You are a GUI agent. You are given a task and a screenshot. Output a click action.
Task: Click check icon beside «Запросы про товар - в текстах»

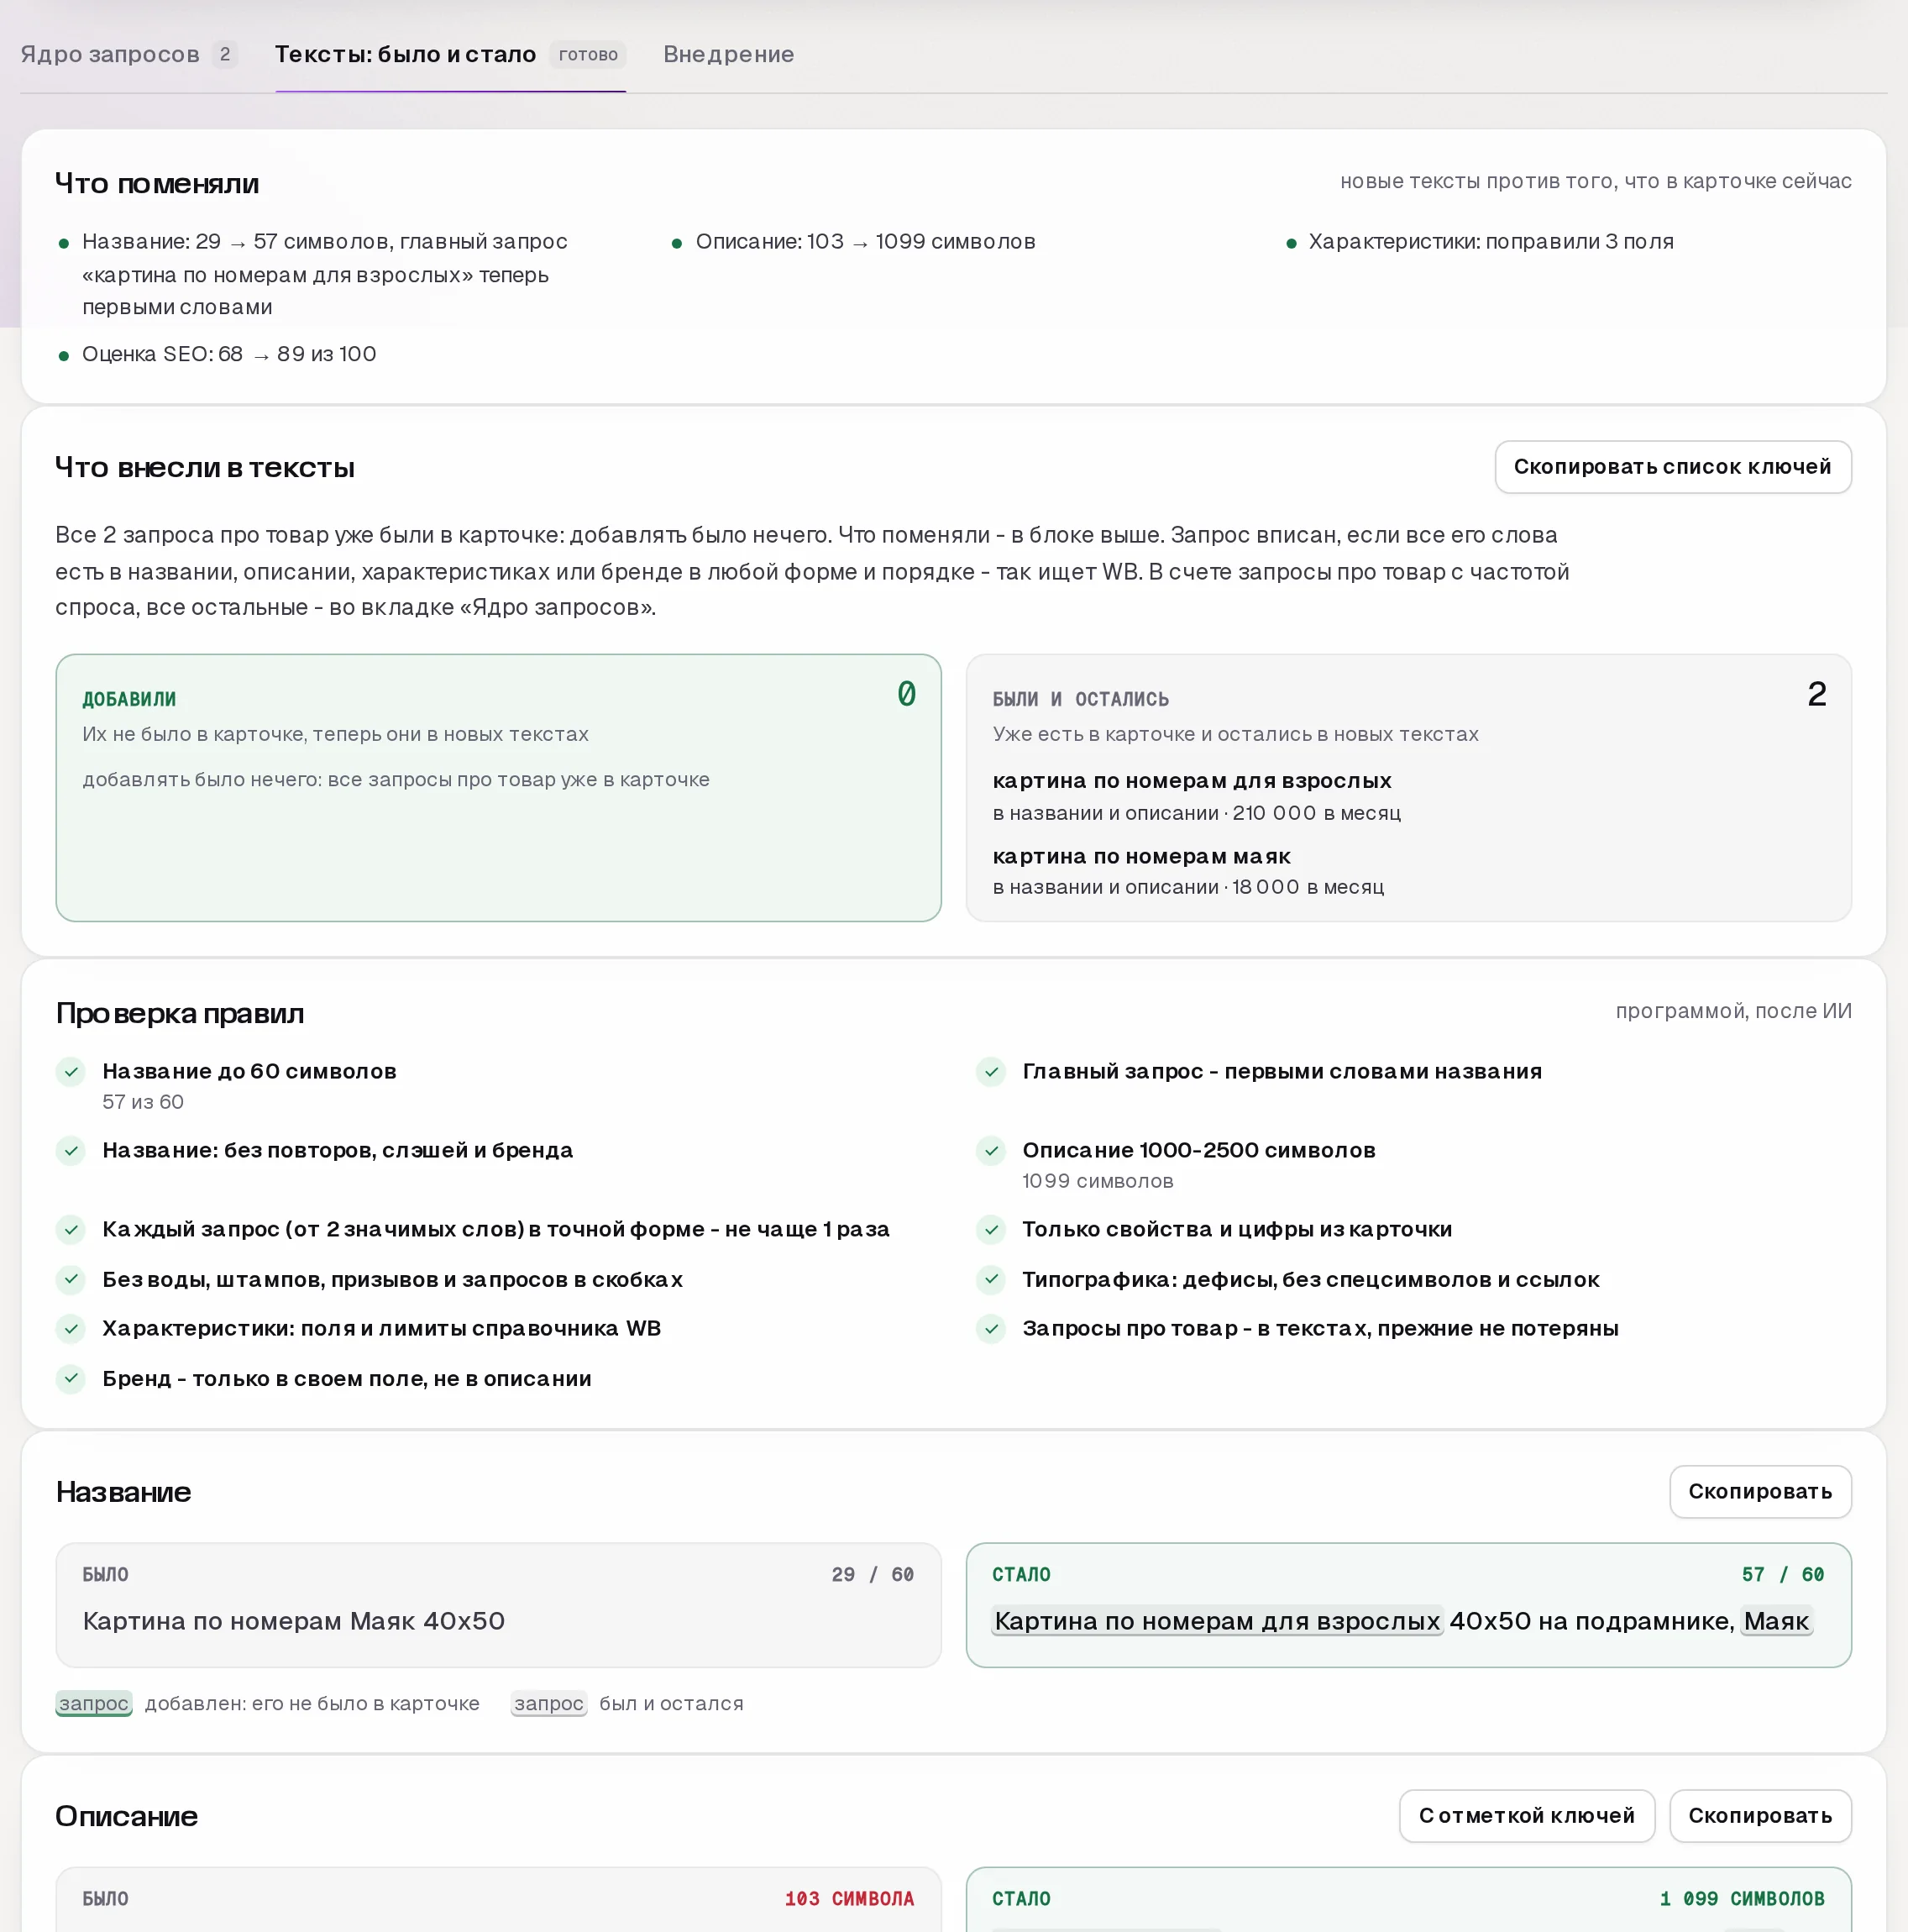(x=991, y=1329)
